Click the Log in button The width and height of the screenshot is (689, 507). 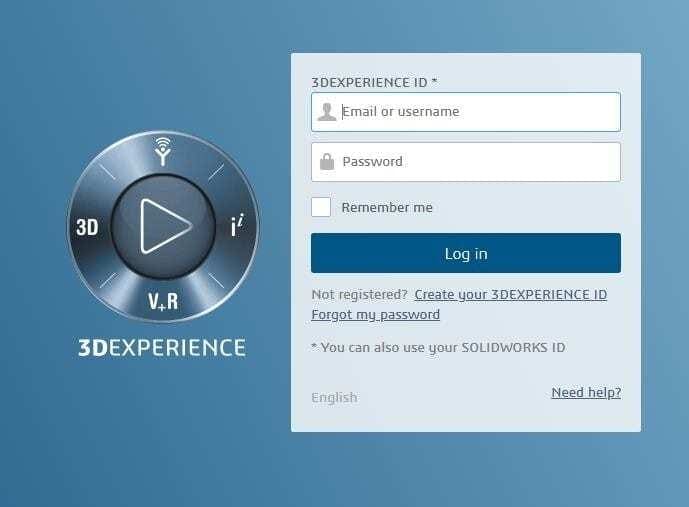point(466,253)
